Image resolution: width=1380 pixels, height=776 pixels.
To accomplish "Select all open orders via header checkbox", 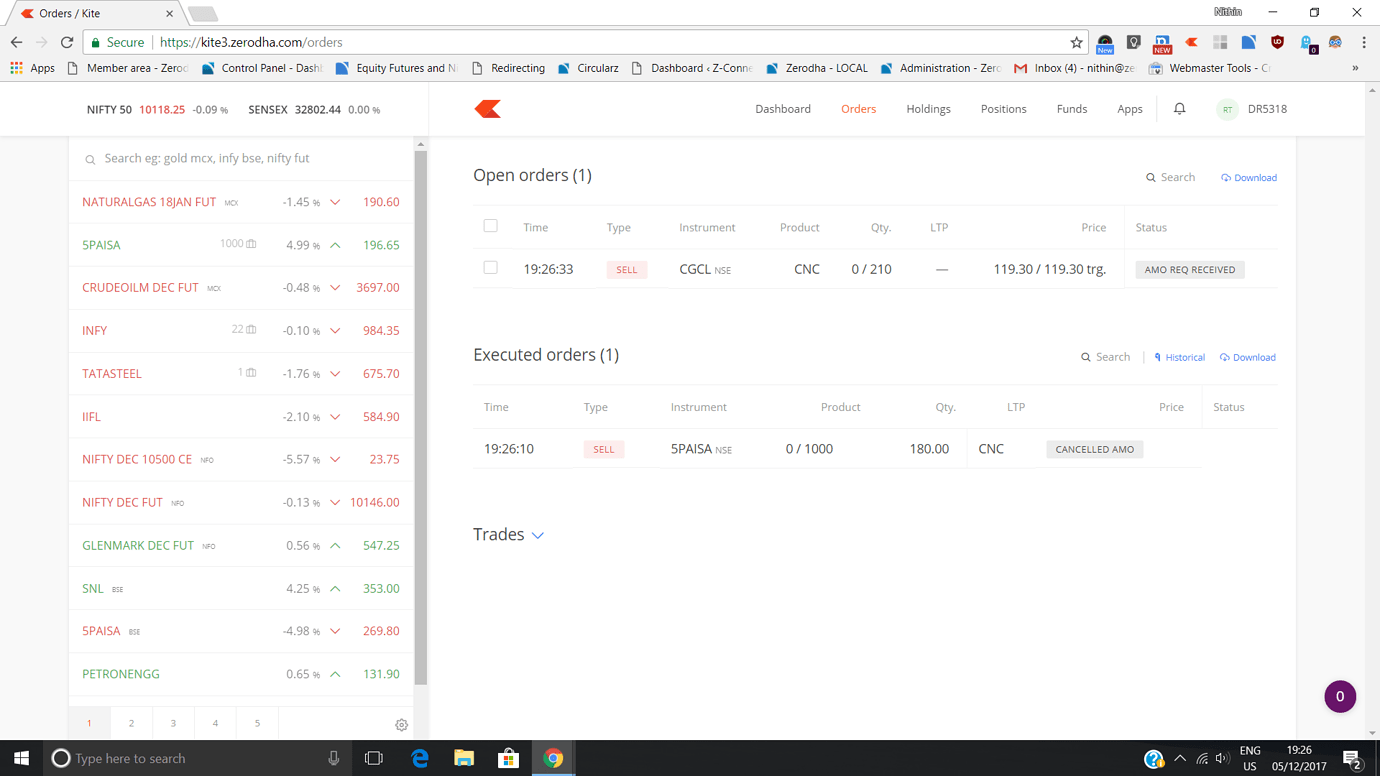I will tap(491, 225).
